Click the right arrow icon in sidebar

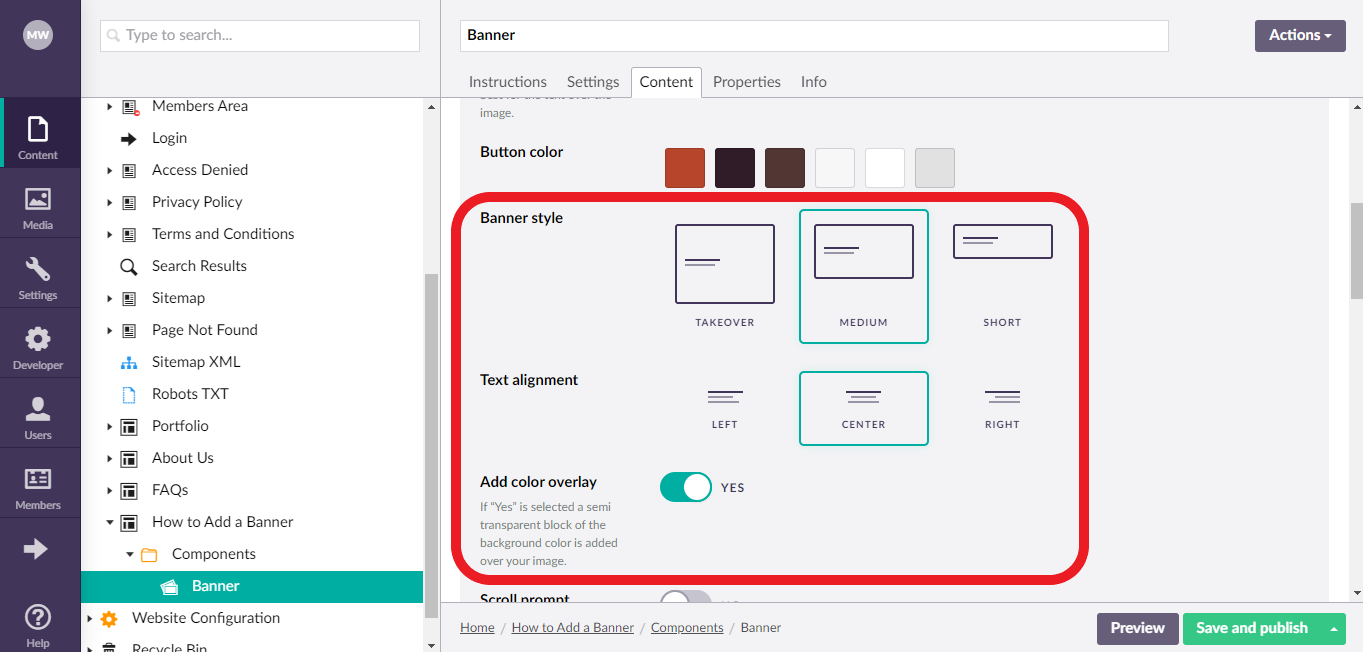(x=36, y=549)
